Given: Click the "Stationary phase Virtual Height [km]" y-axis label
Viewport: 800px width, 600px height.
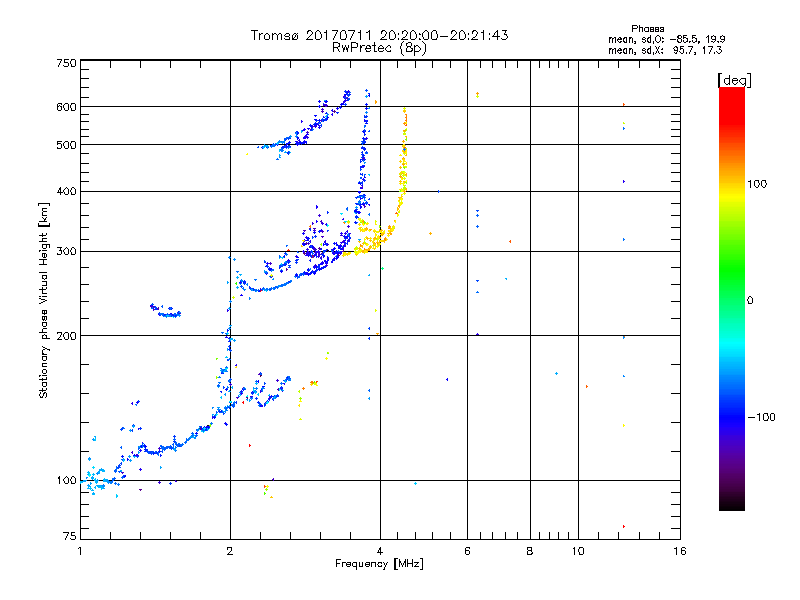Looking at the screenshot, I should tap(43, 300).
